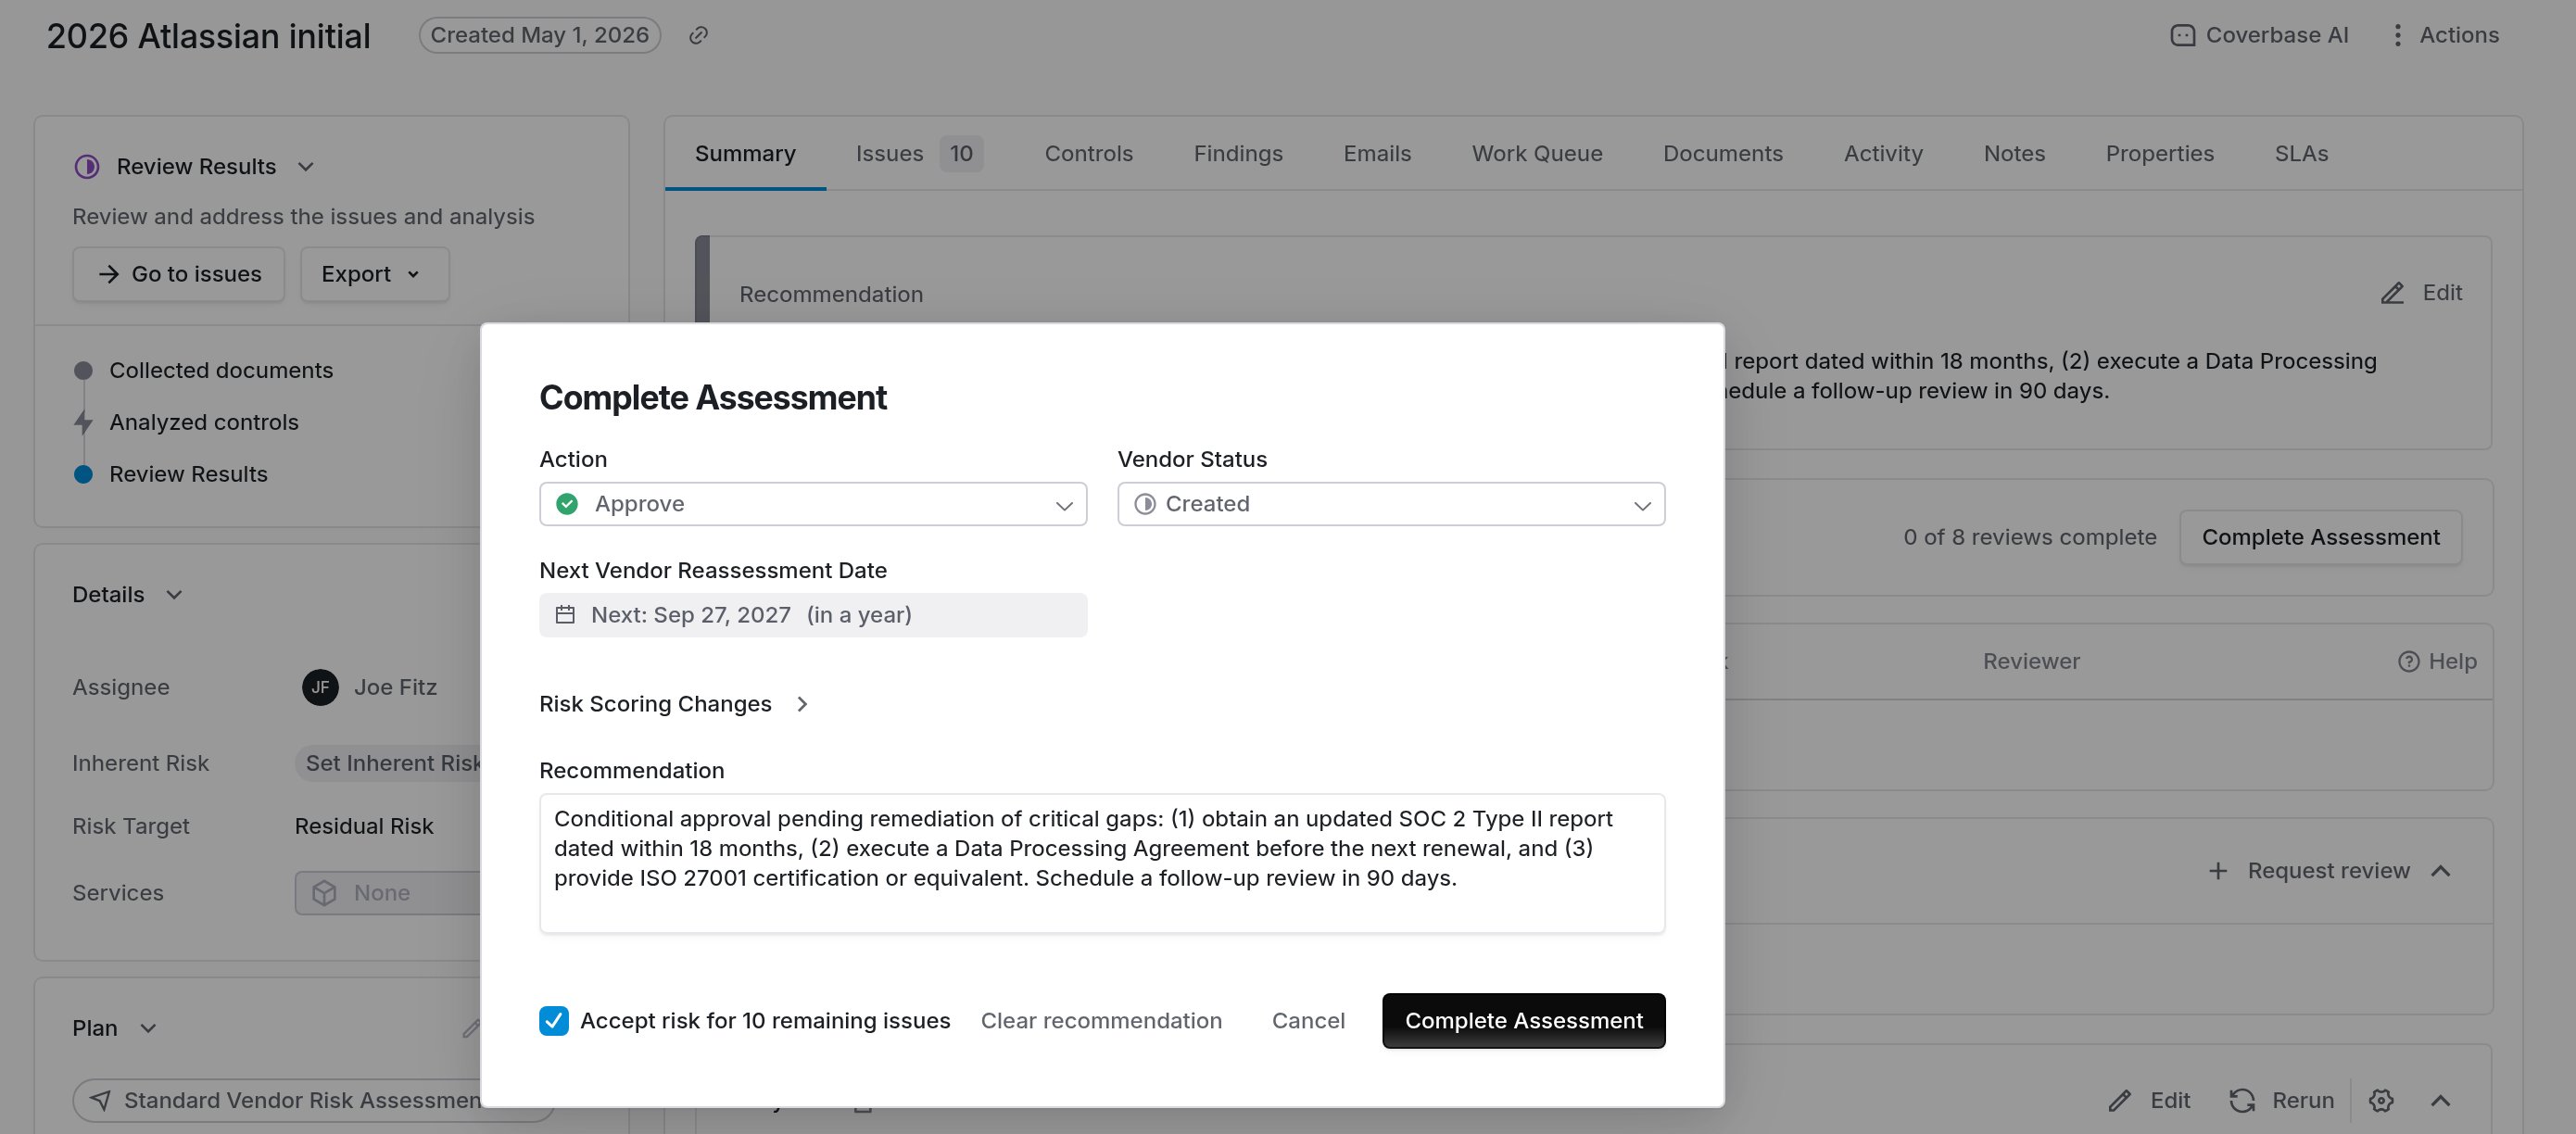
Task: Click the pencil icon in the Plan header
Action: (471, 1028)
